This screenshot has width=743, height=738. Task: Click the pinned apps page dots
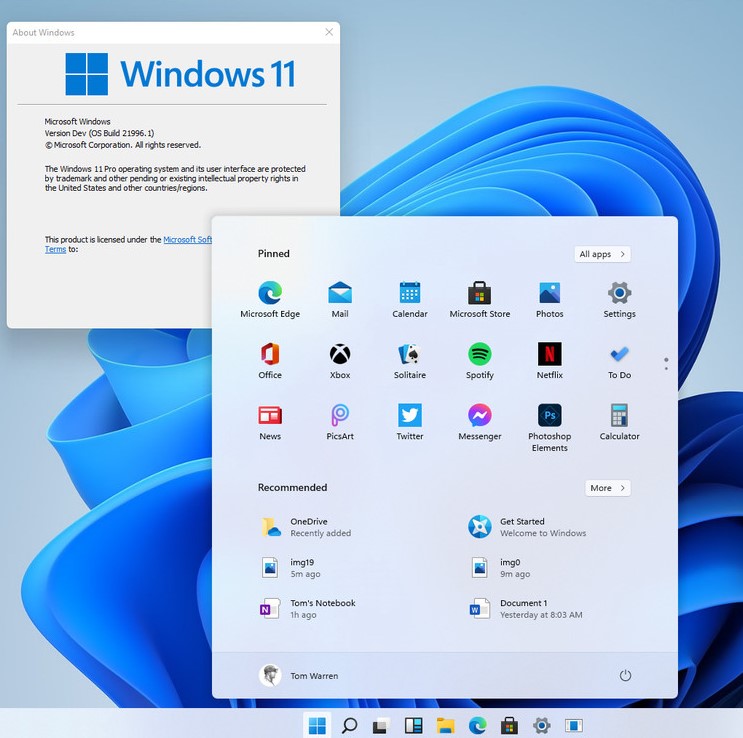pyautogui.click(x=666, y=363)
